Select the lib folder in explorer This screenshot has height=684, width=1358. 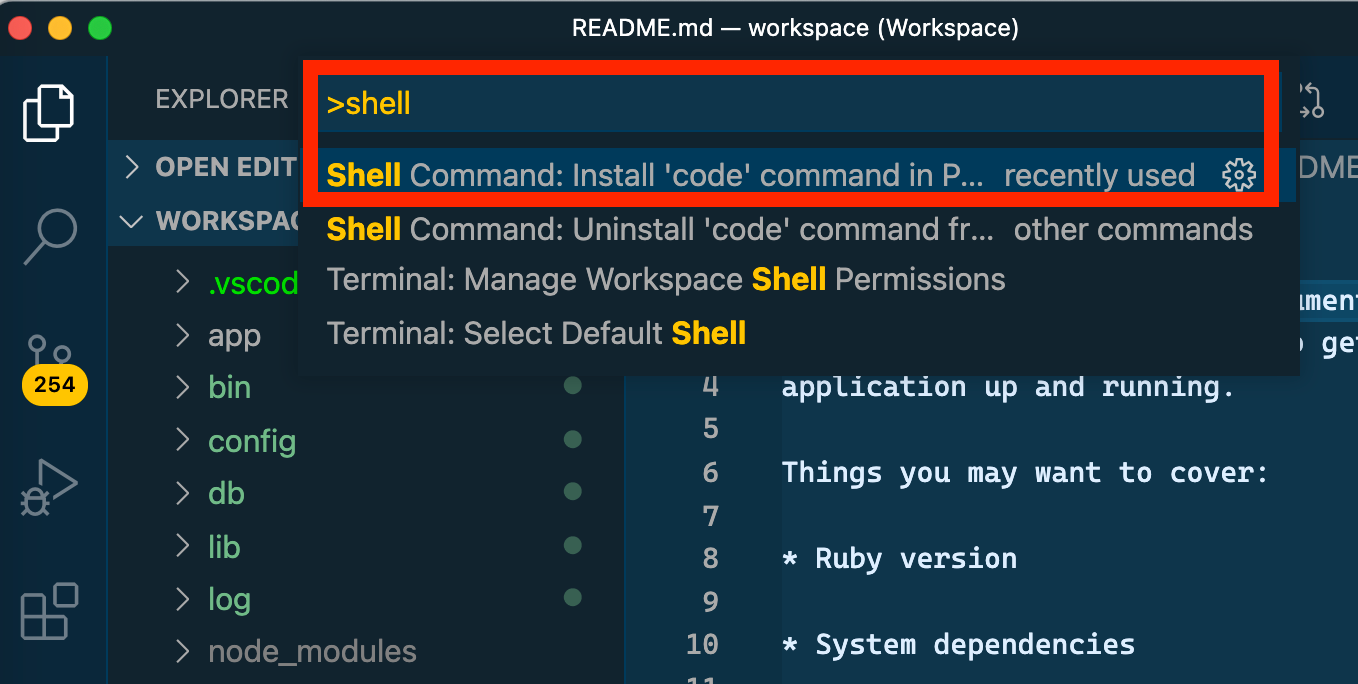point(224,546)
